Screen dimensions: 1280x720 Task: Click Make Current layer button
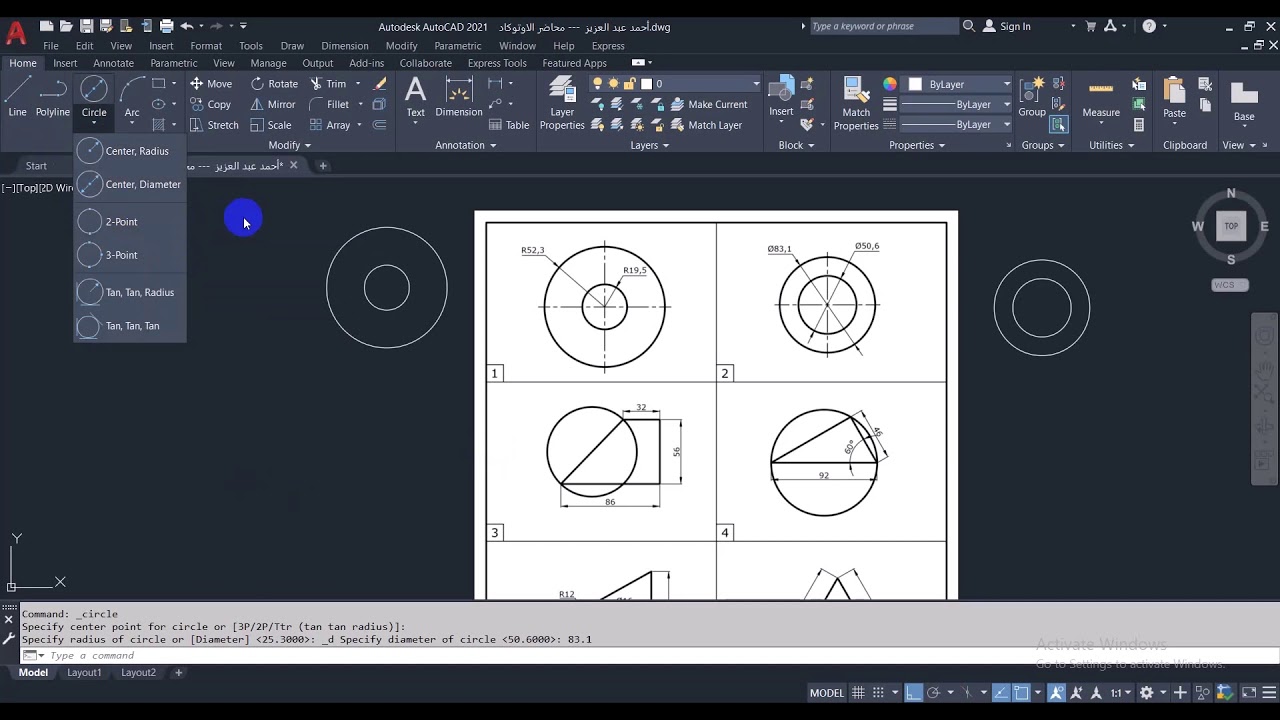(x=709, y=104)
